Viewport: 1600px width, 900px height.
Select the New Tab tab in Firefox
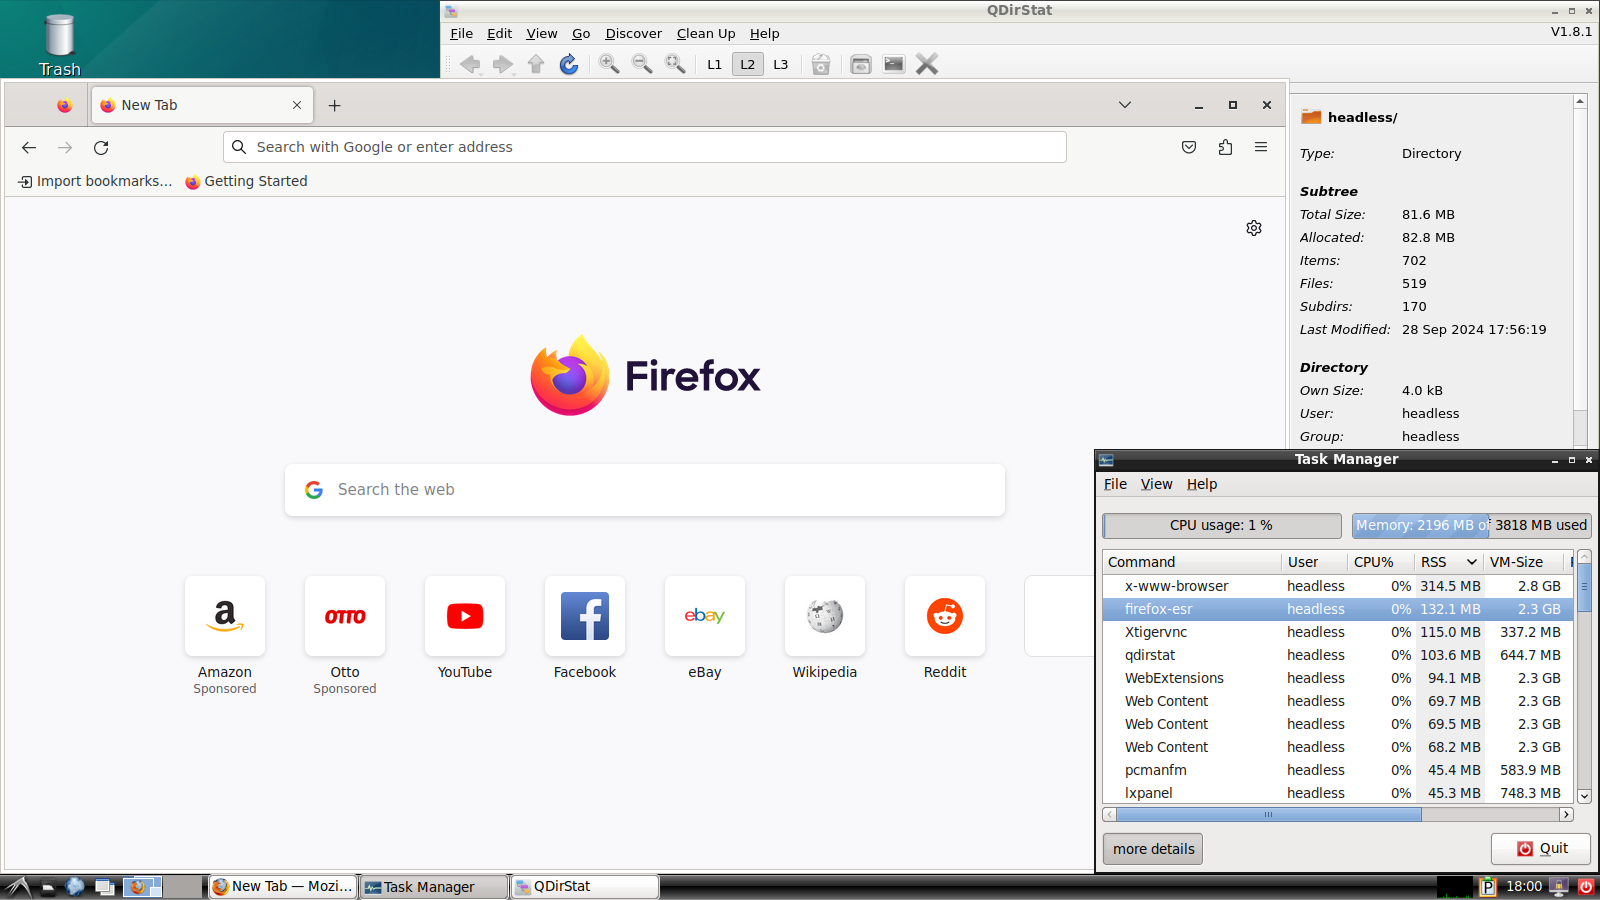(x=202, y=105)
